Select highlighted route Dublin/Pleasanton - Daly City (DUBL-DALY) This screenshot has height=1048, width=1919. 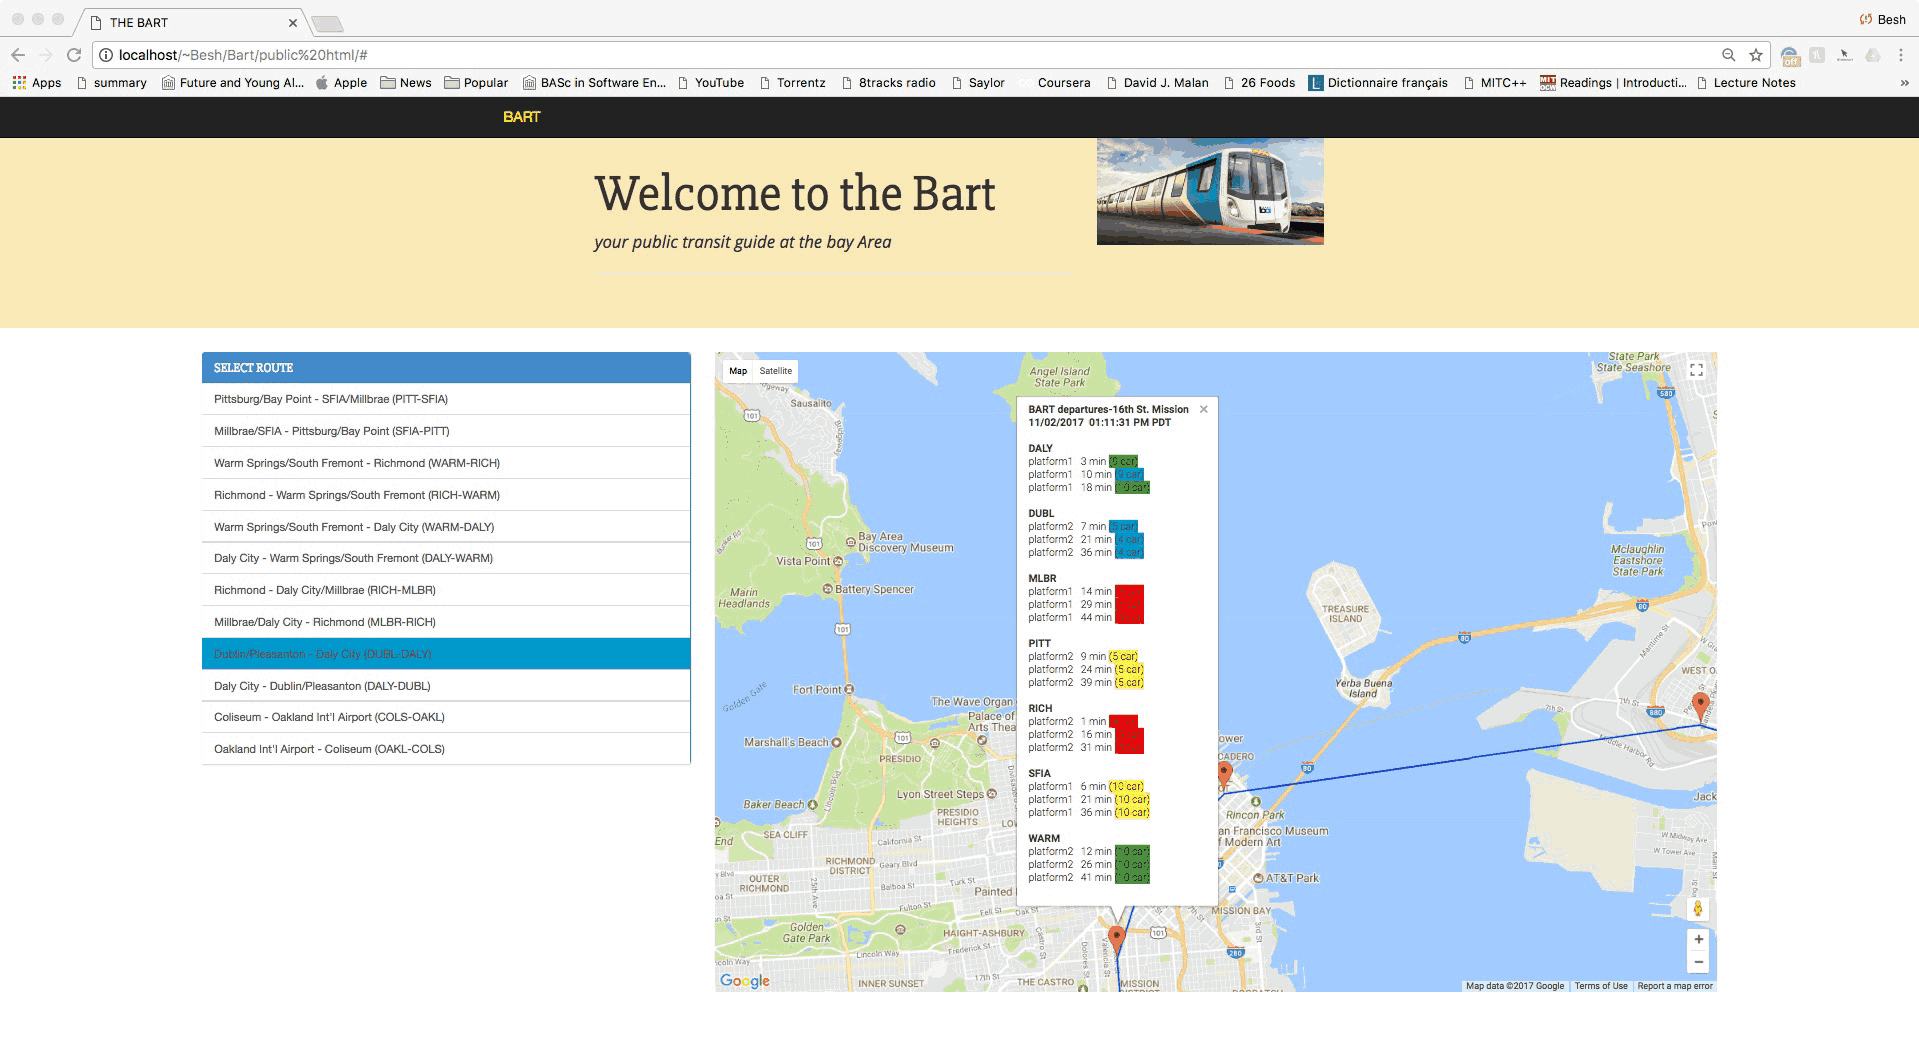446,654
